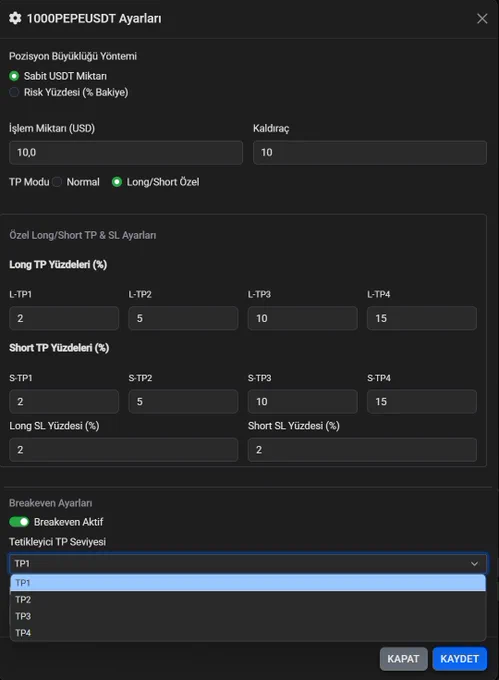Click the L-TP3 percentage field
The width and height of the screenshot is (499, 680).
point(303,318)
